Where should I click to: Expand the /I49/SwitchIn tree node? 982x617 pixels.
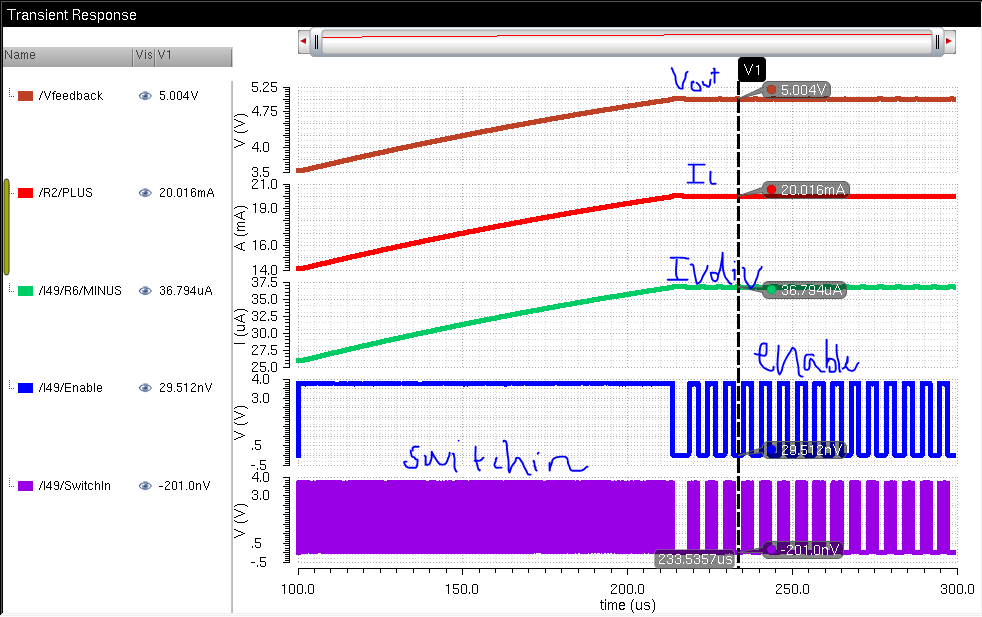[x=12, y=486]
